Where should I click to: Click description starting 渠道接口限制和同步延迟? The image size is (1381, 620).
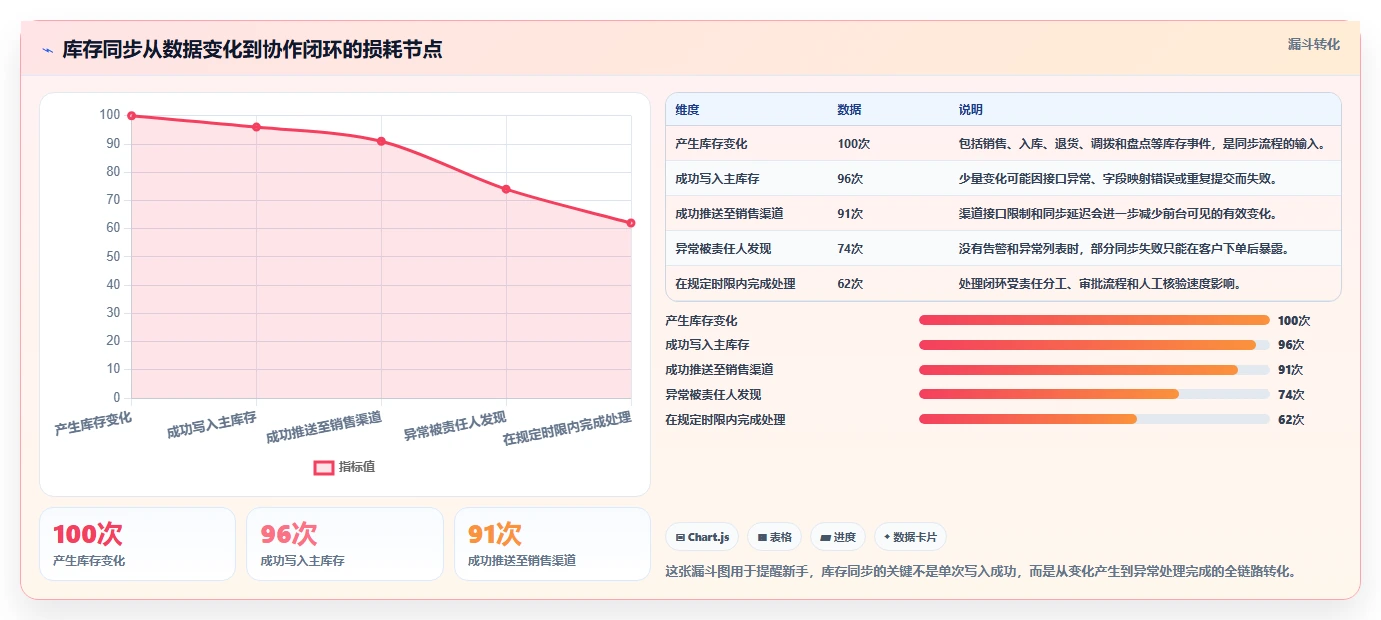pyautogui.click(x=1118, y=214)
